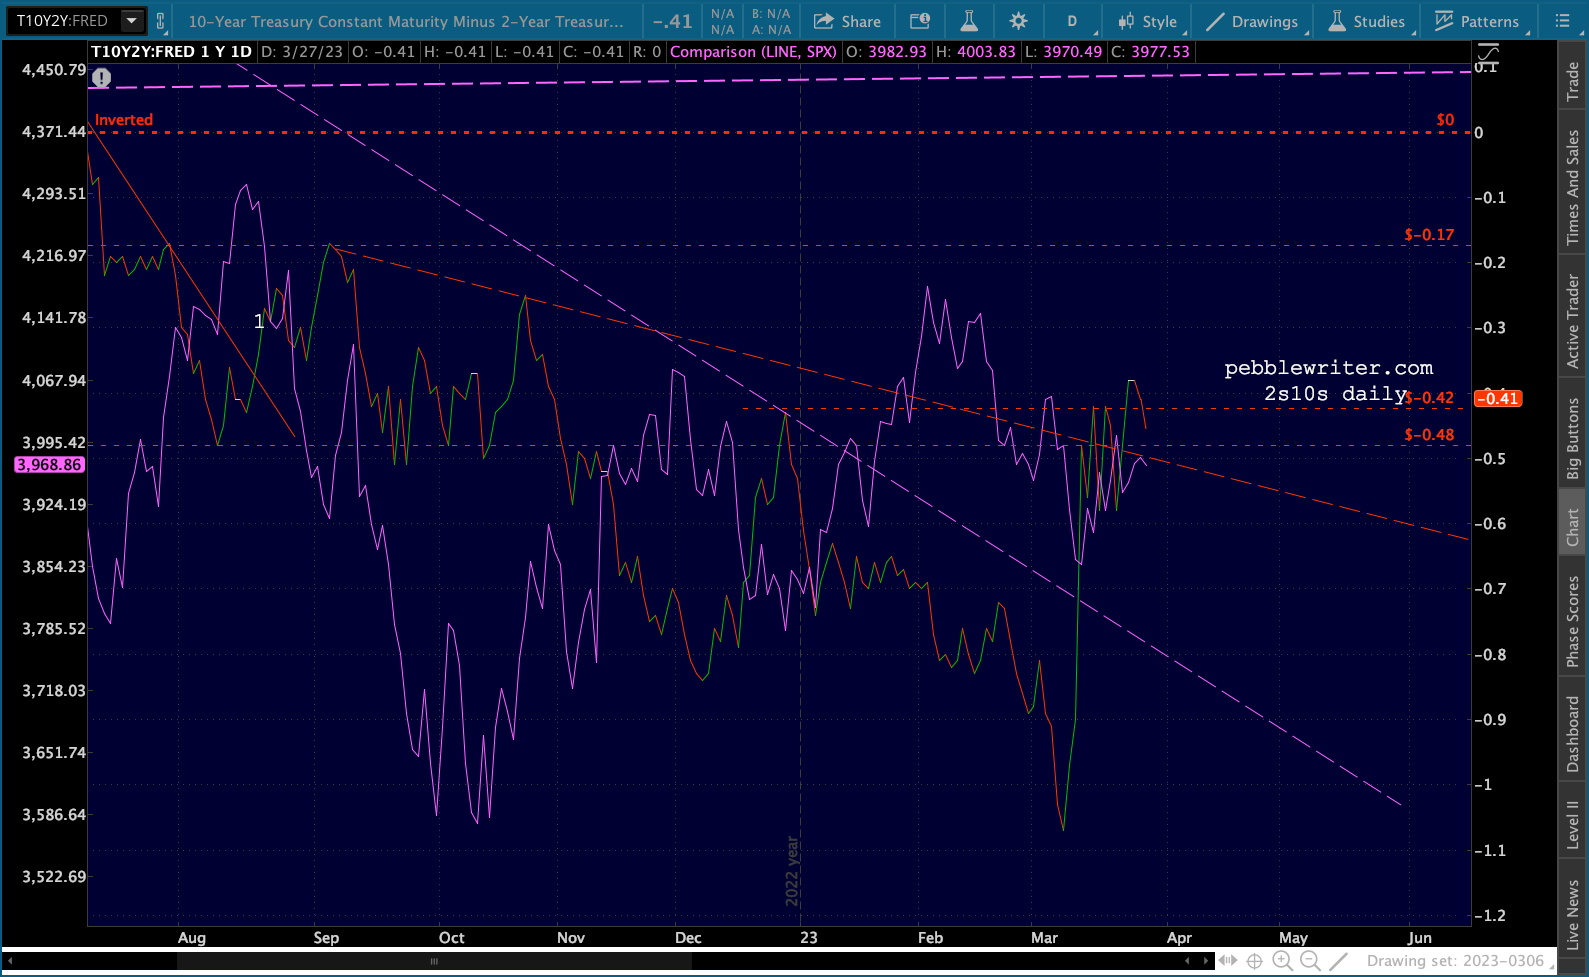
Task: Click the 'pebblewriter.com' text note
Action: coord(1328,368)
